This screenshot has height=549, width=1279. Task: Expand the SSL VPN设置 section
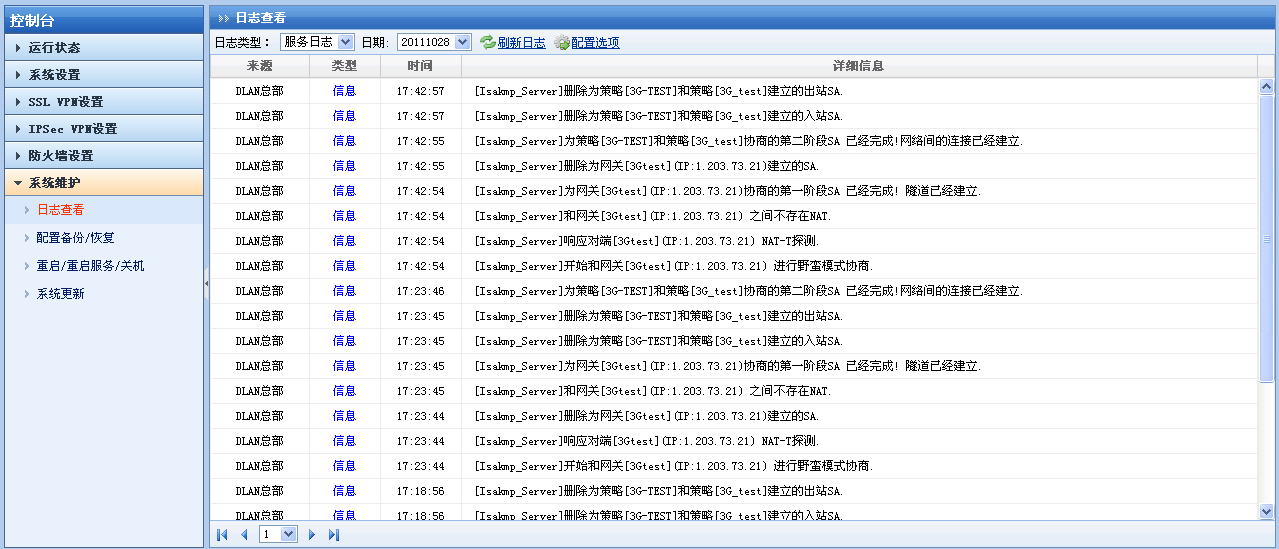click(65, 101)
